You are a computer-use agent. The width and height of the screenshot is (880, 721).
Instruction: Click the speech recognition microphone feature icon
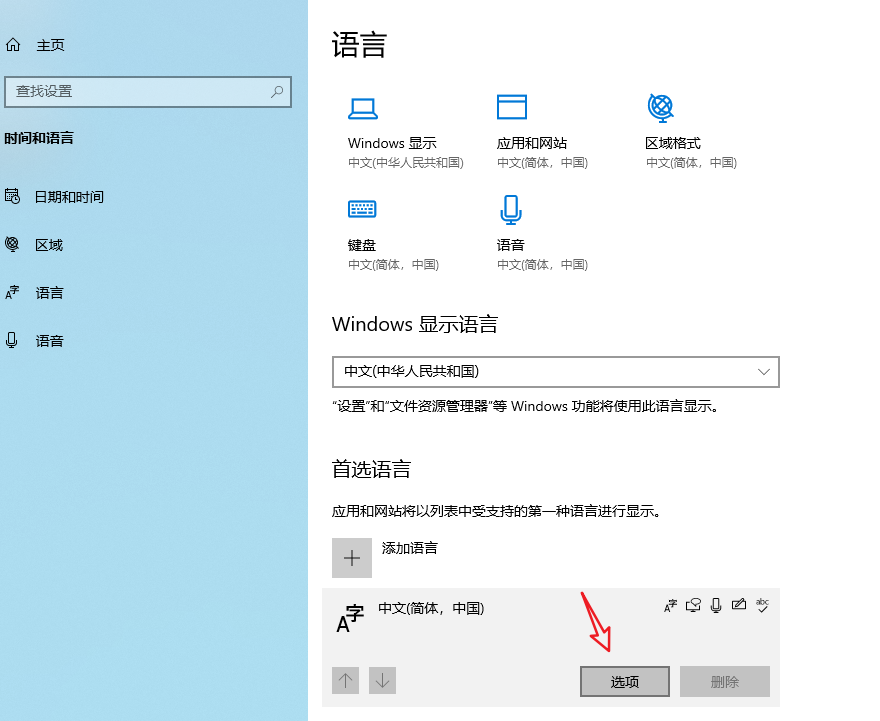tap(716, 605)
